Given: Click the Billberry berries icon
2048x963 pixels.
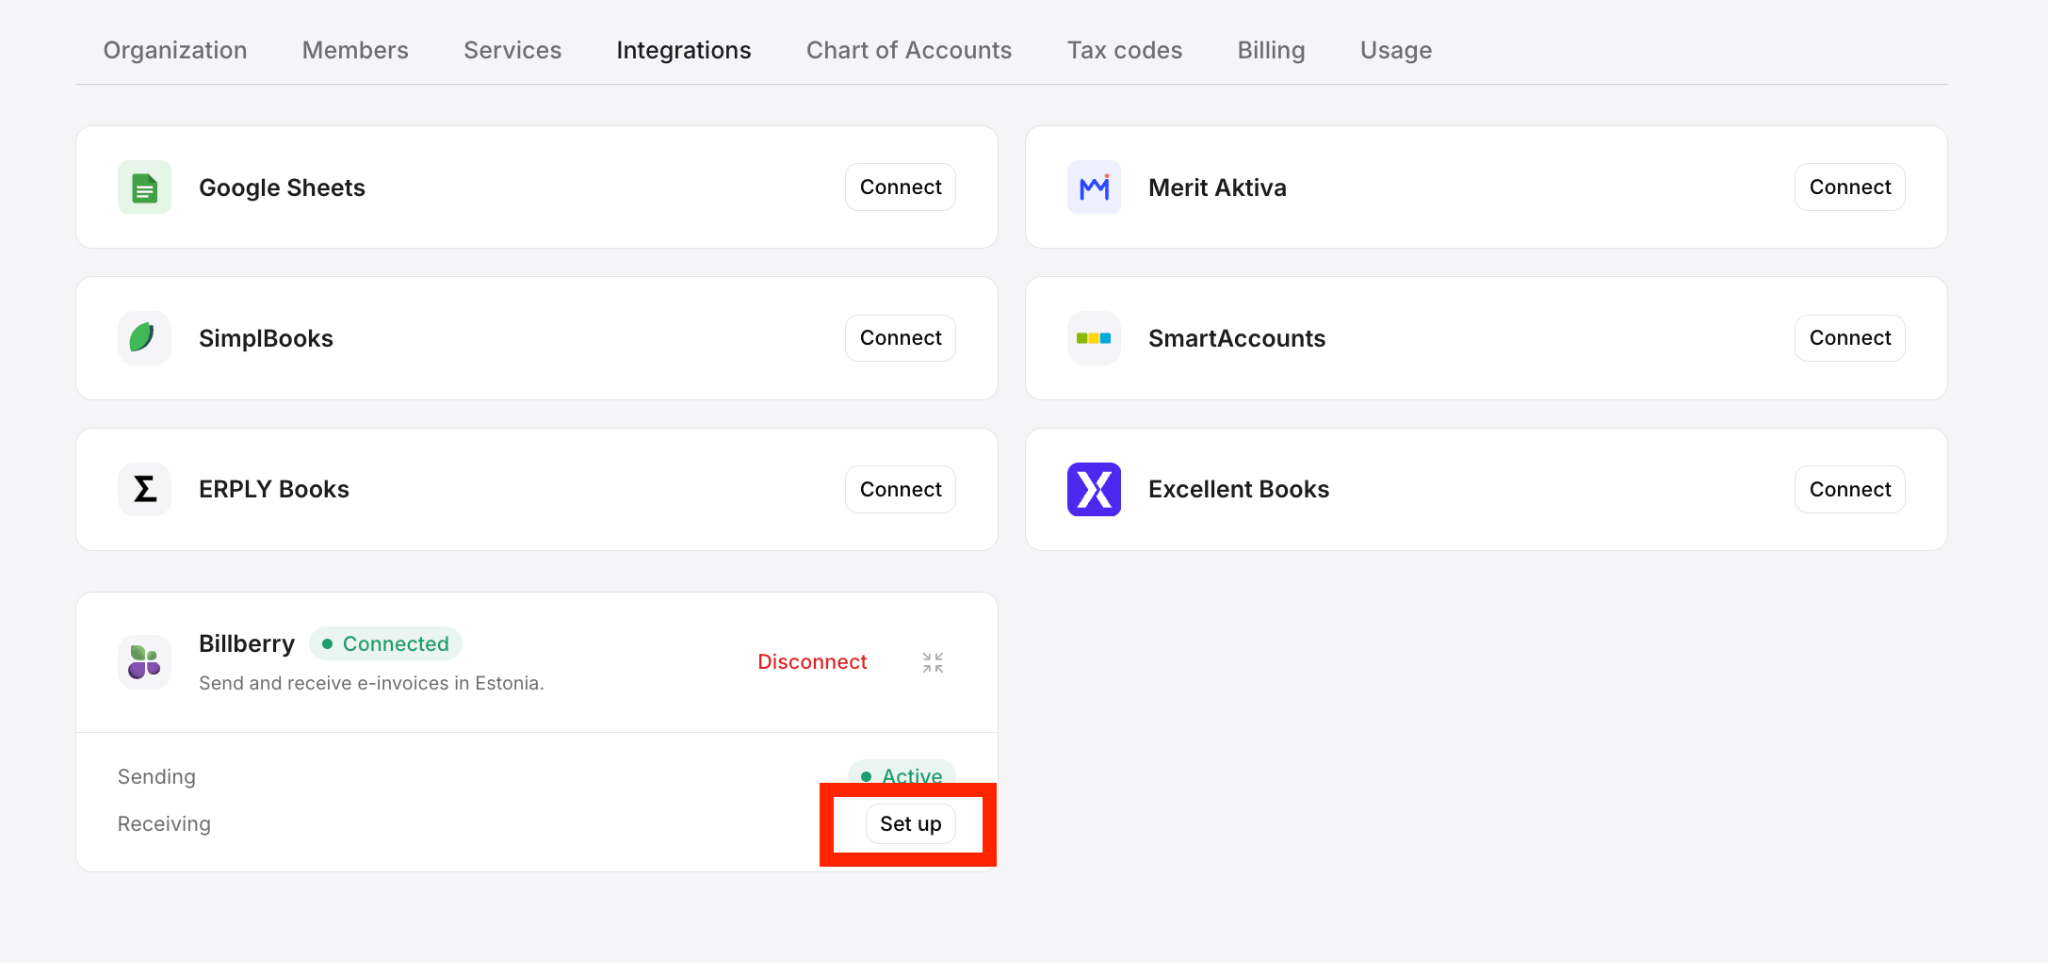Looking at the screenshot, I should 145,662.
